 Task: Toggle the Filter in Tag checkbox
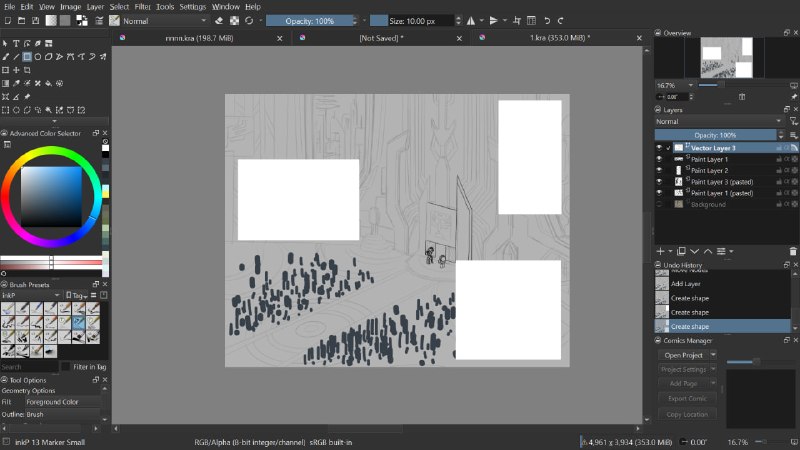point(66,366)
